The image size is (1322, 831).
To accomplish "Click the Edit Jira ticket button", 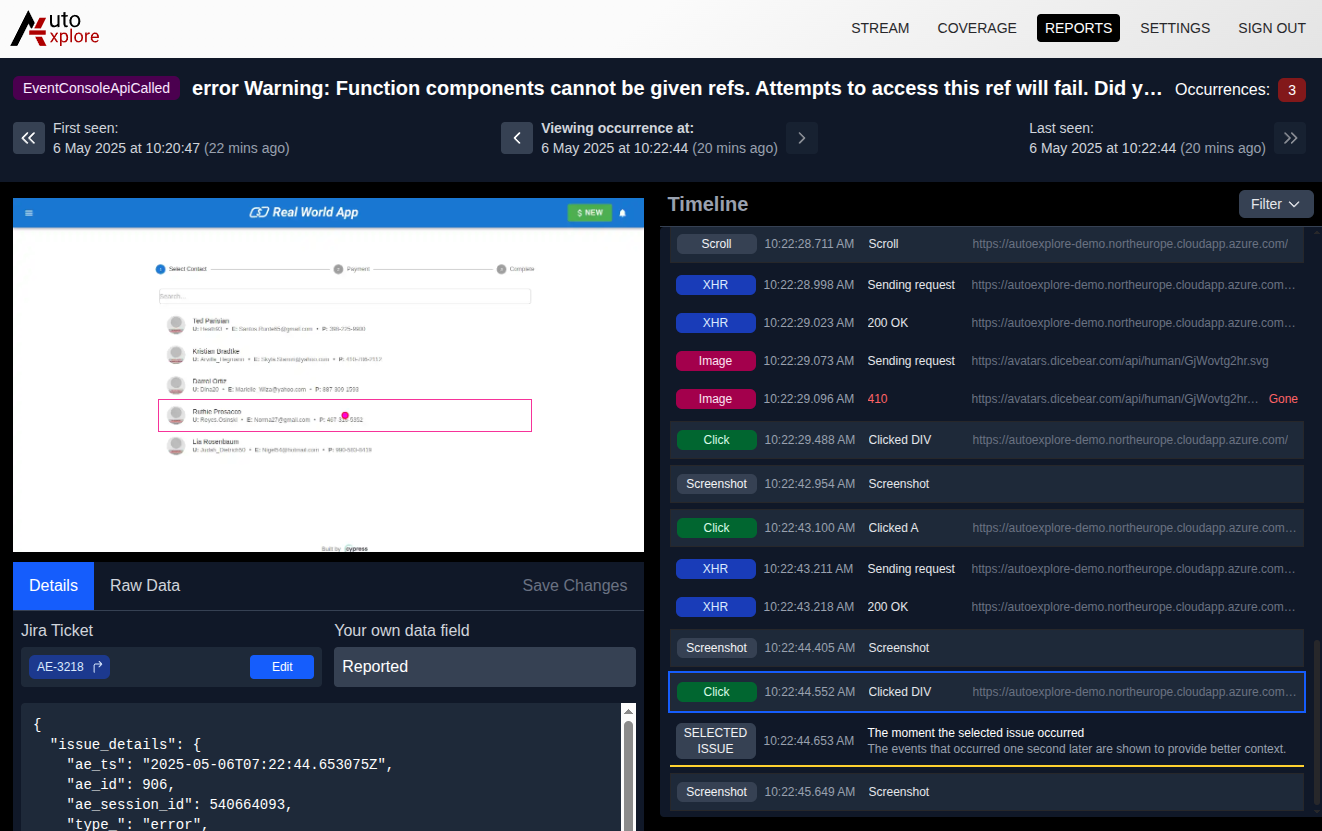I will tap(282, 667).
